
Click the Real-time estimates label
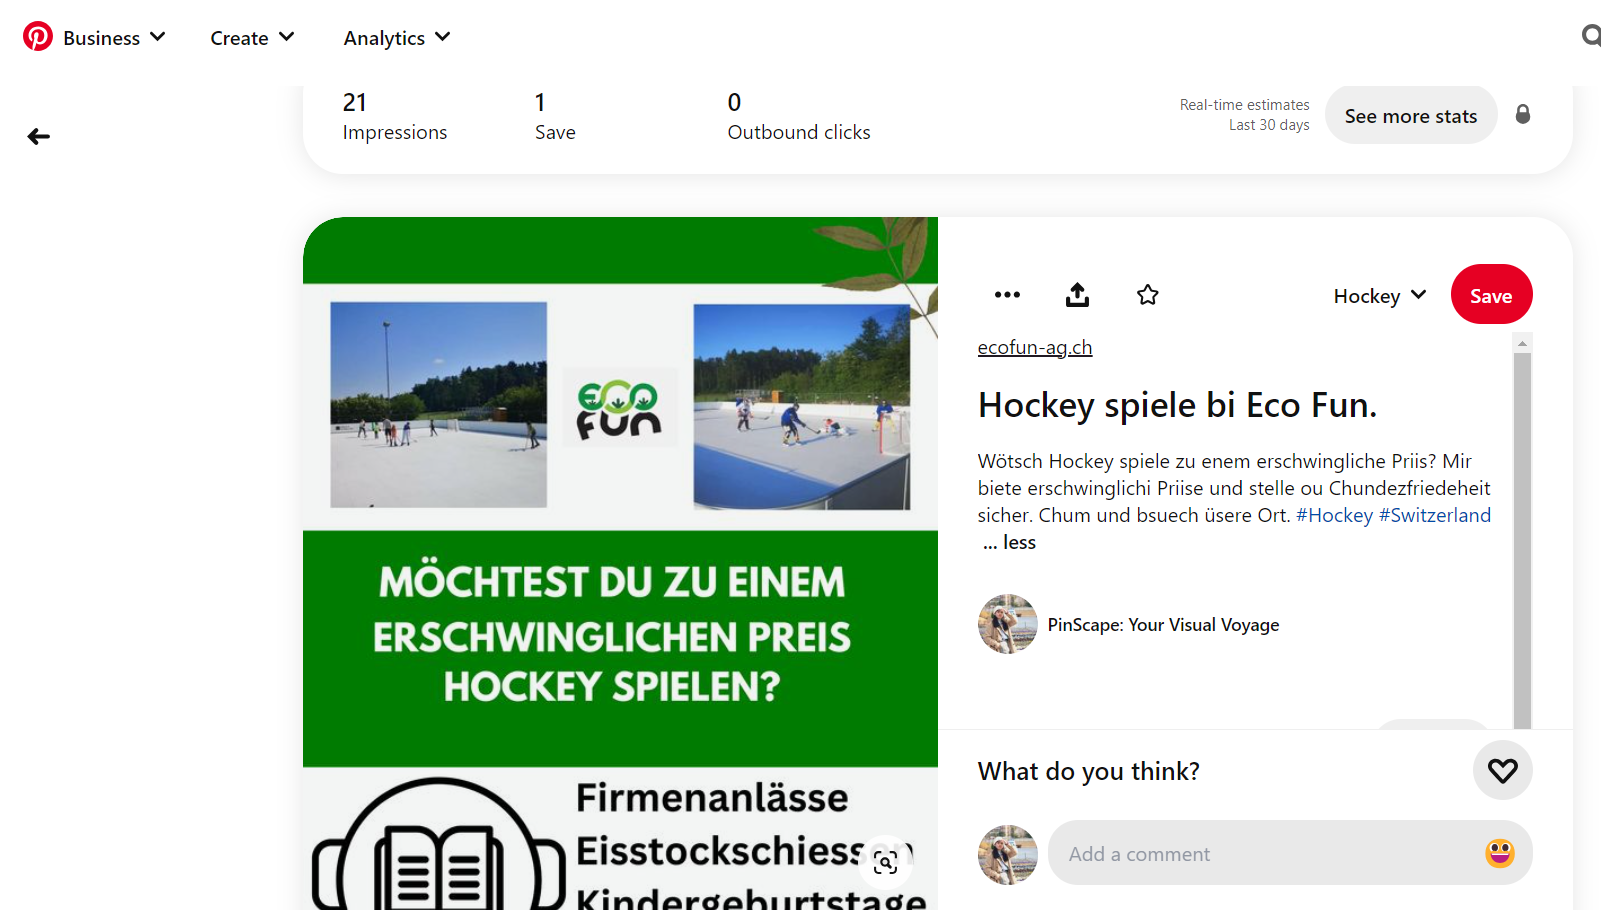[1245, 105]
